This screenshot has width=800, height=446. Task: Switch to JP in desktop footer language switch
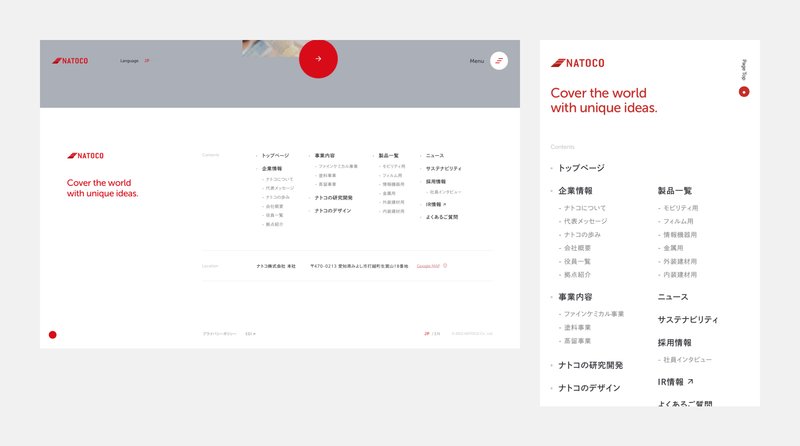pos(427,334)
